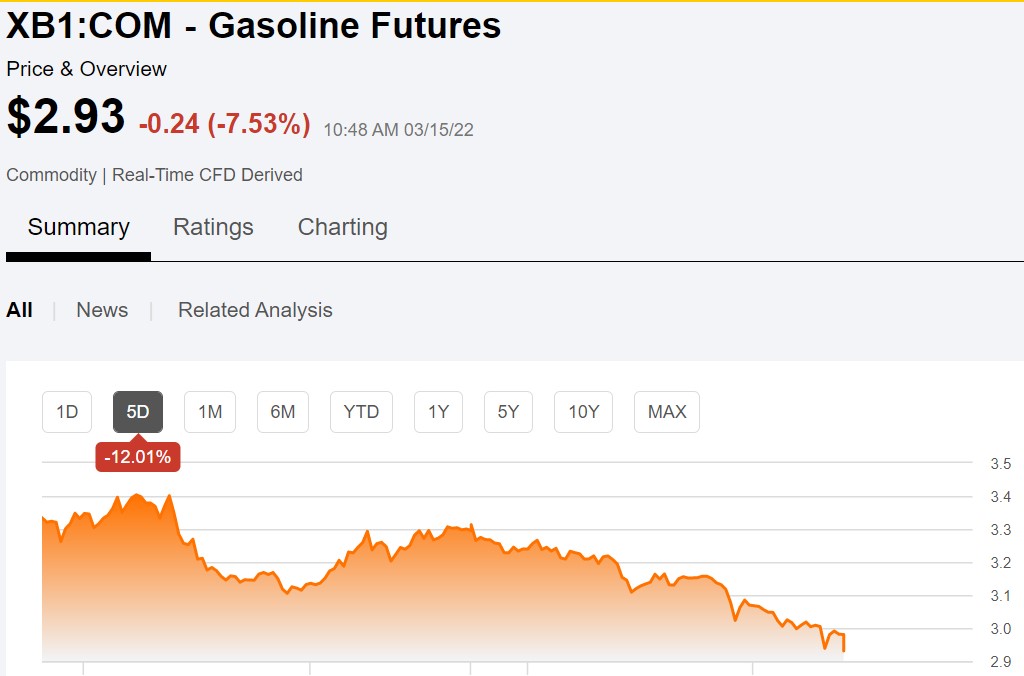
Task: Switch chart to 6M range
Action: tap(283, 412)
